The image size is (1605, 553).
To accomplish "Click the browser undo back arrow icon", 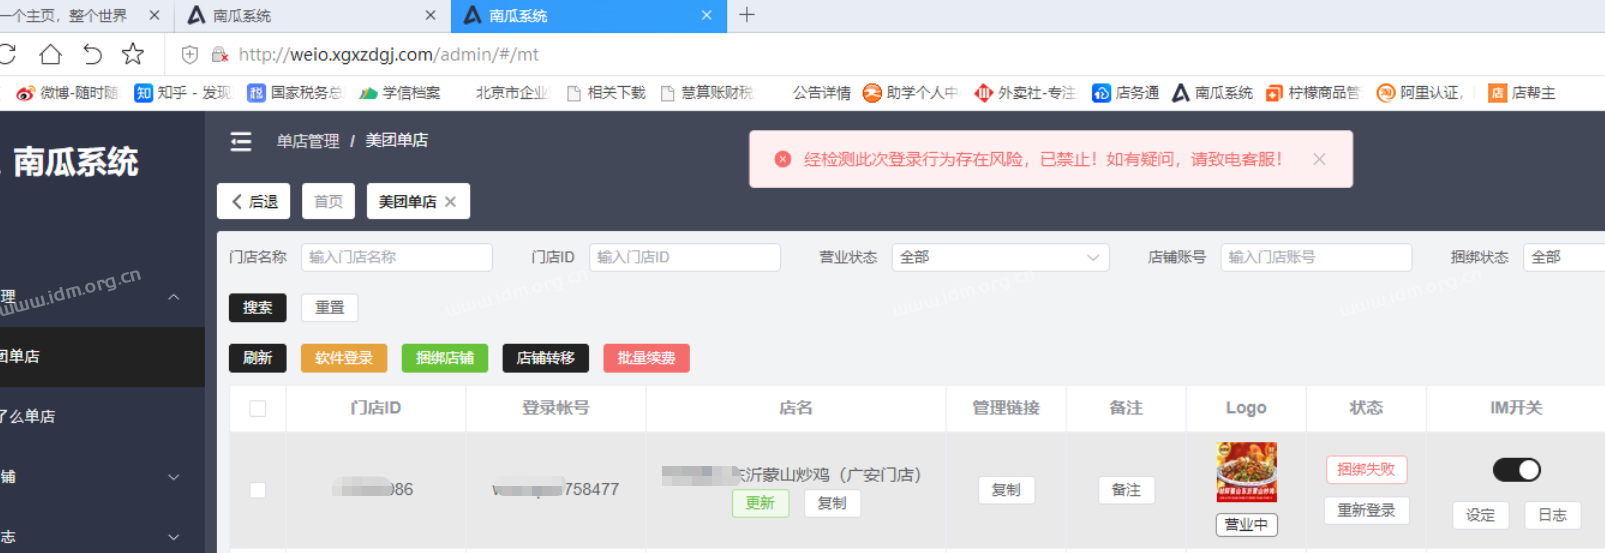I will point(92,55).
